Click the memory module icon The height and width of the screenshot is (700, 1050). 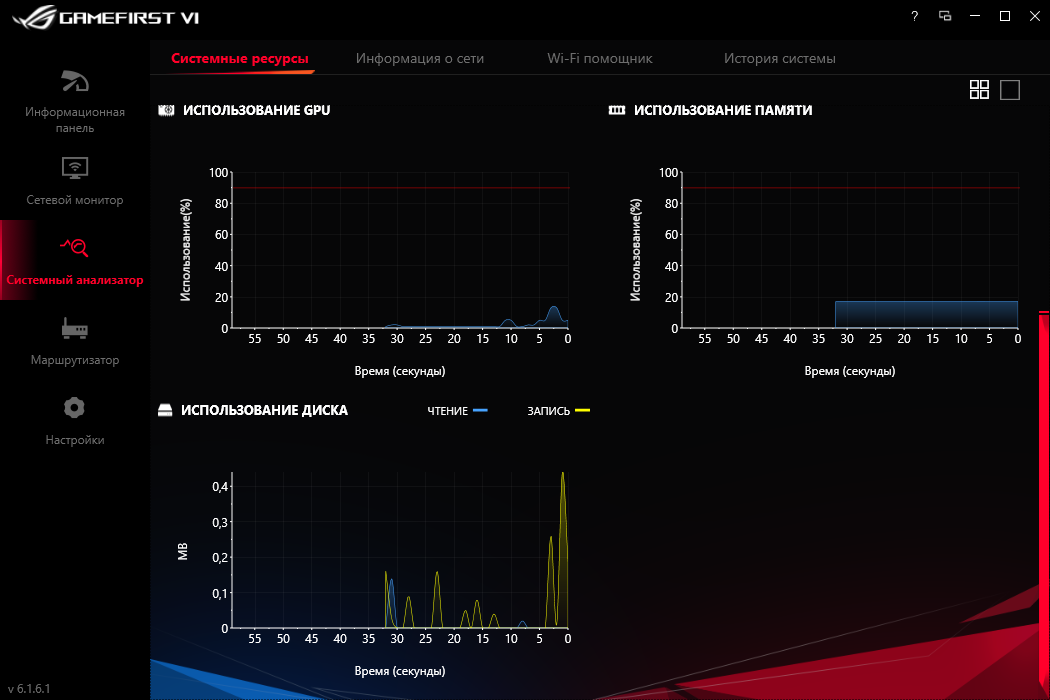[617, 110]
